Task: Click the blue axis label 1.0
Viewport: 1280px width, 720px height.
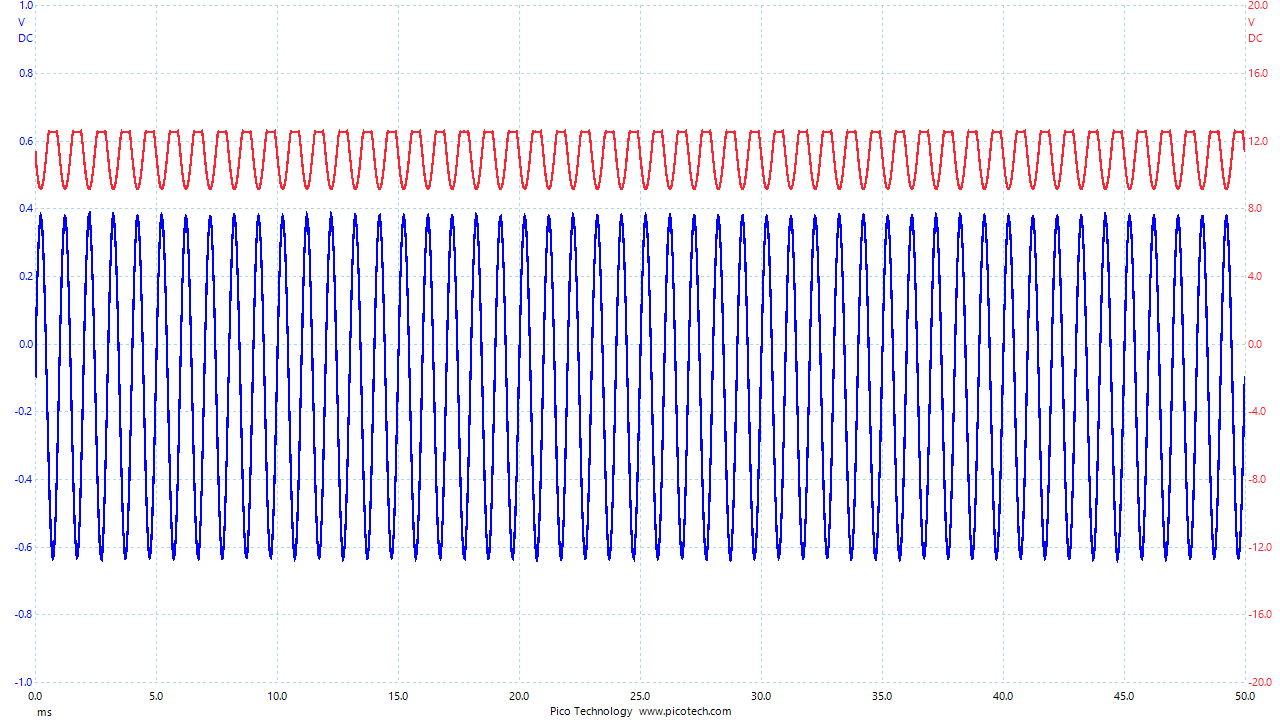Action: click(x=26, y=6)
